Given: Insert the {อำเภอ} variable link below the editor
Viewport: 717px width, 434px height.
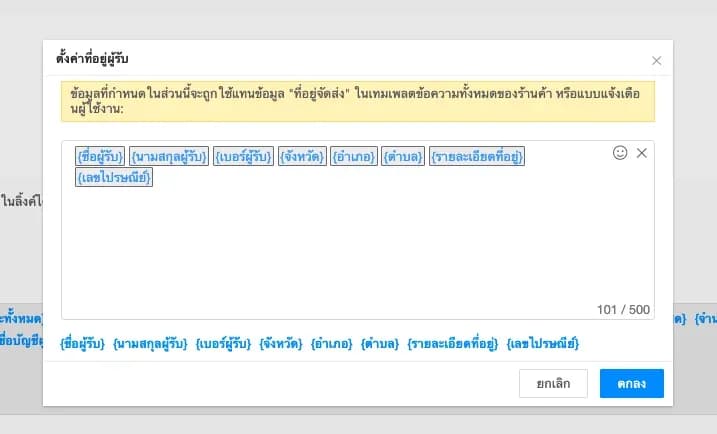Looking at the screenshot, I should [x=332, y=343].
